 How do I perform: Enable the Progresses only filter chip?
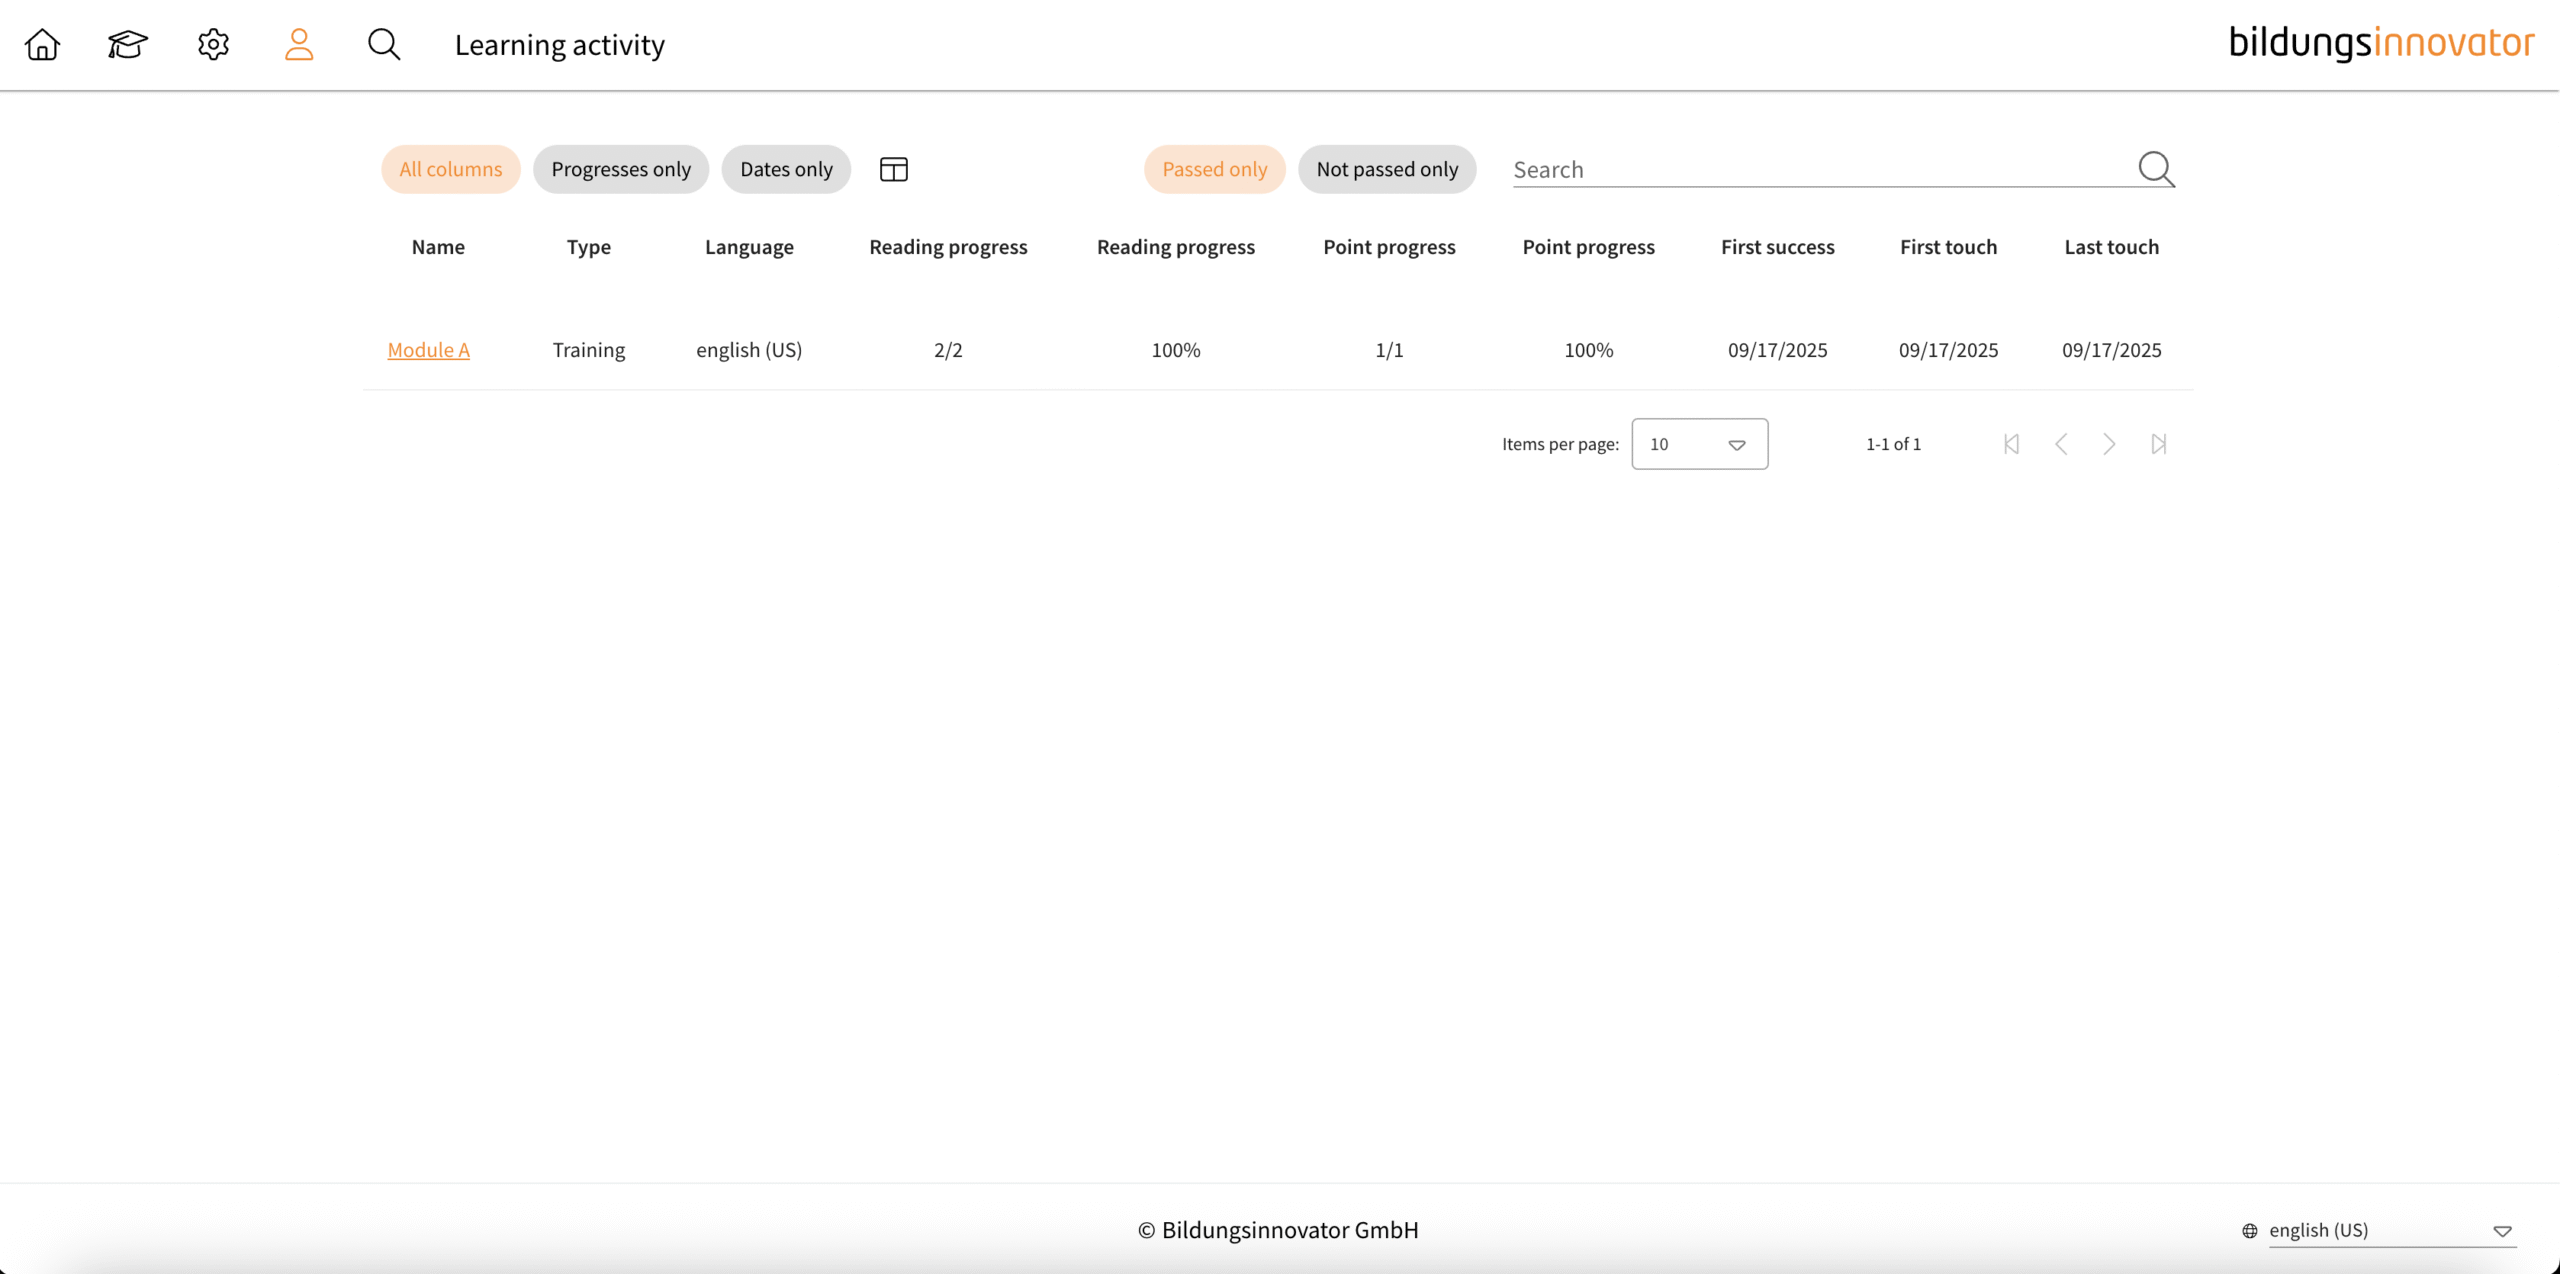(620, 169)
